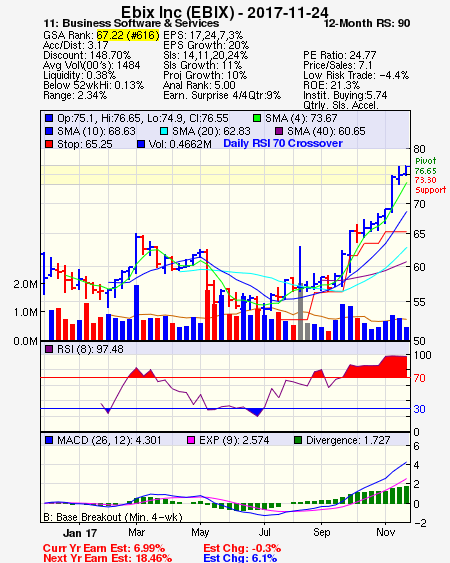Click the green SMA (4) legend swatch
The height and width of the screenshot is (563, 450).
click(257, 118)
